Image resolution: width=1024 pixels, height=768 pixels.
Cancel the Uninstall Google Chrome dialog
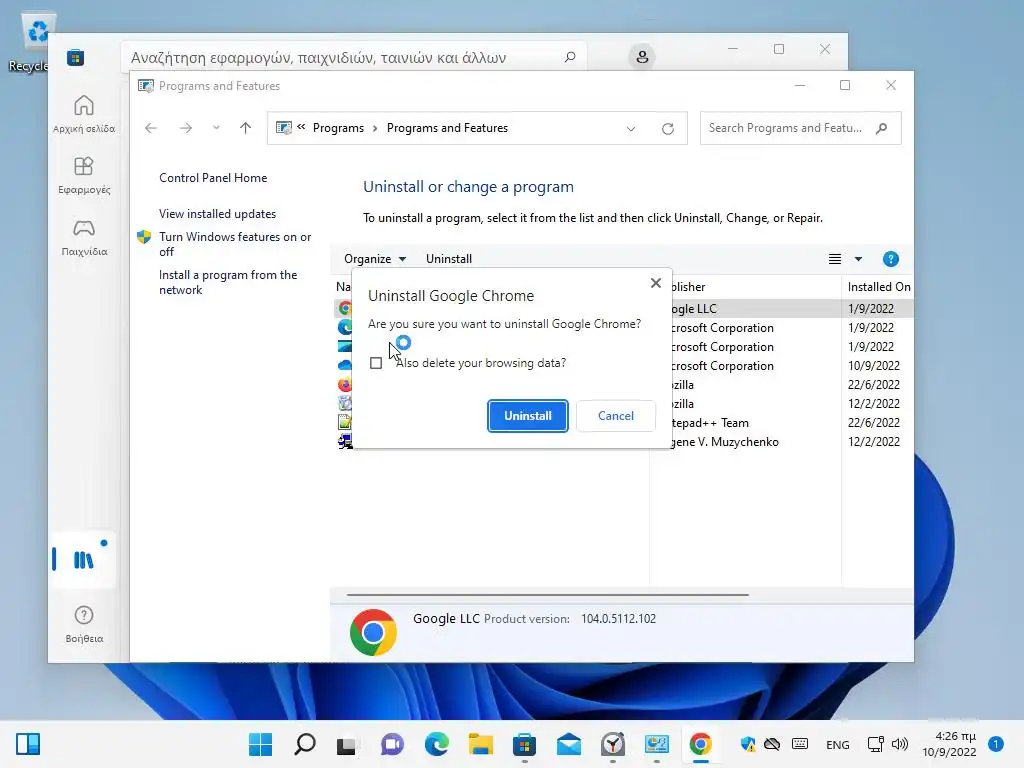(x=615, y=416)
